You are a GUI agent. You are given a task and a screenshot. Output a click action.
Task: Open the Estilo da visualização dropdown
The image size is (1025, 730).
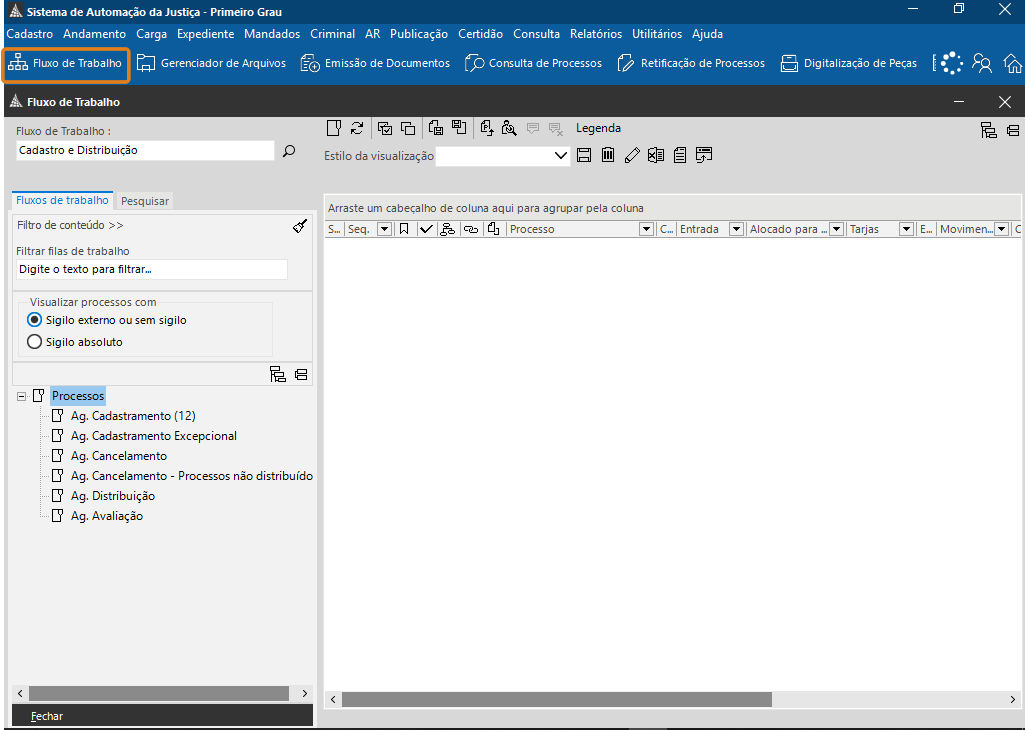pos(560,156)
